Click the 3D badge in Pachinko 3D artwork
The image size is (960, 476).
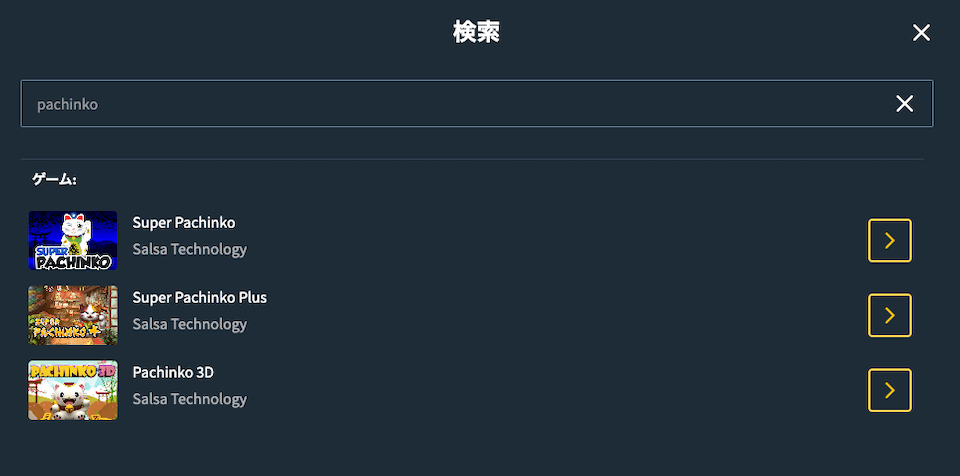[x=107, y=370]
